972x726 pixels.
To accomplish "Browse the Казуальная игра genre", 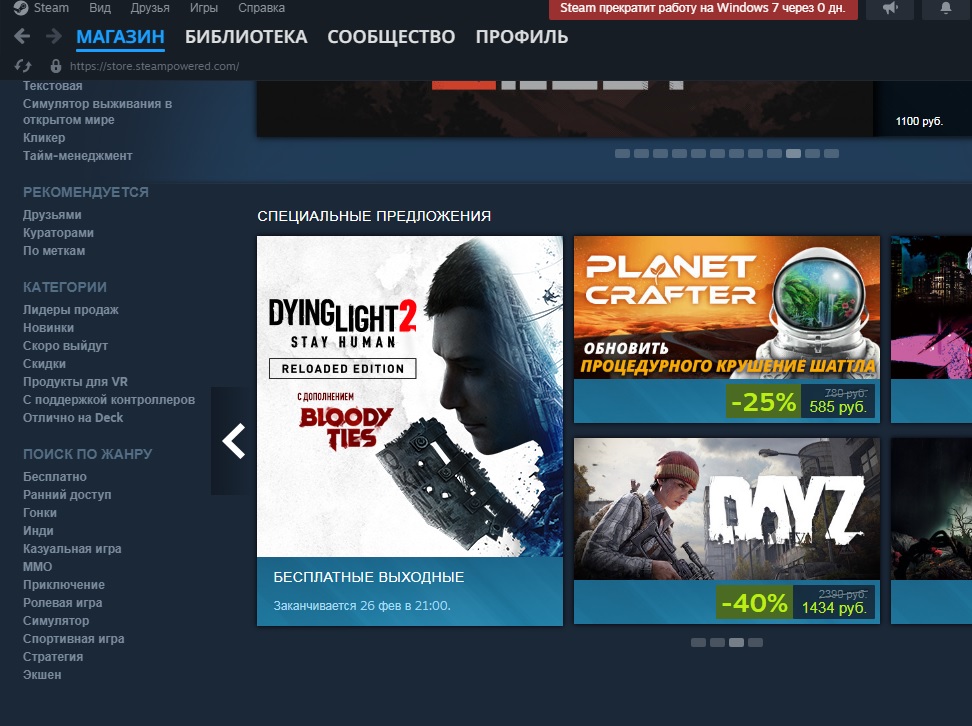I will [x=72, y=548].
